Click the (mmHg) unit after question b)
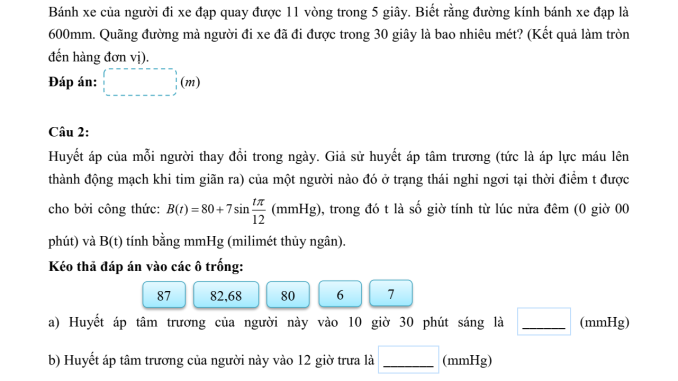678x381 pixels. click(x=467, y=360)
